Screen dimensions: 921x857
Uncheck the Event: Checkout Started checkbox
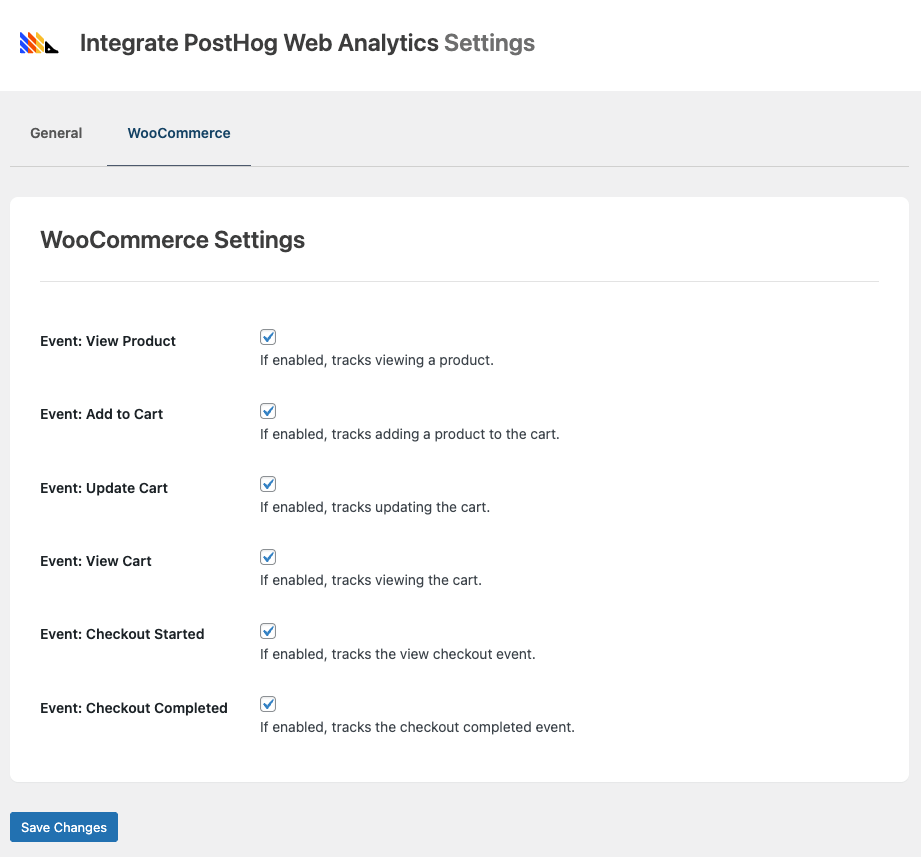pyautogui.click(x=268, y=631)
